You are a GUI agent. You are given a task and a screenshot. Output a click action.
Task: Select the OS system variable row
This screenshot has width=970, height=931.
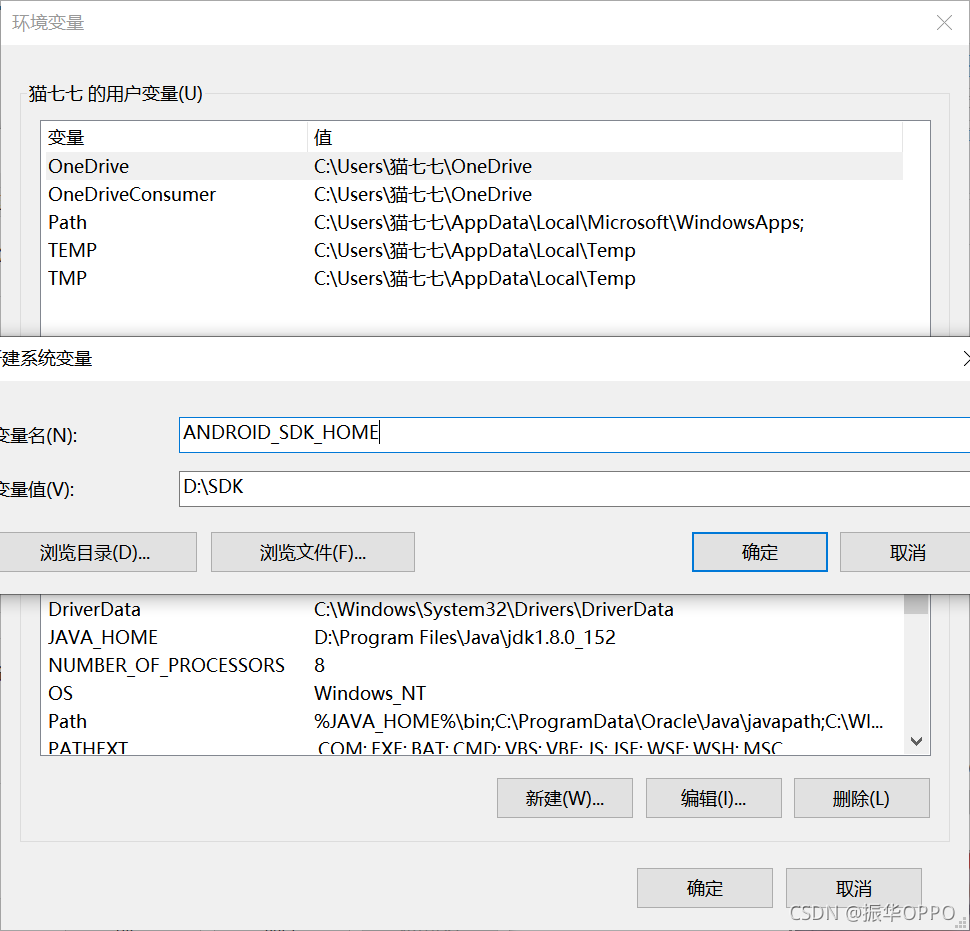click(474, 693)
